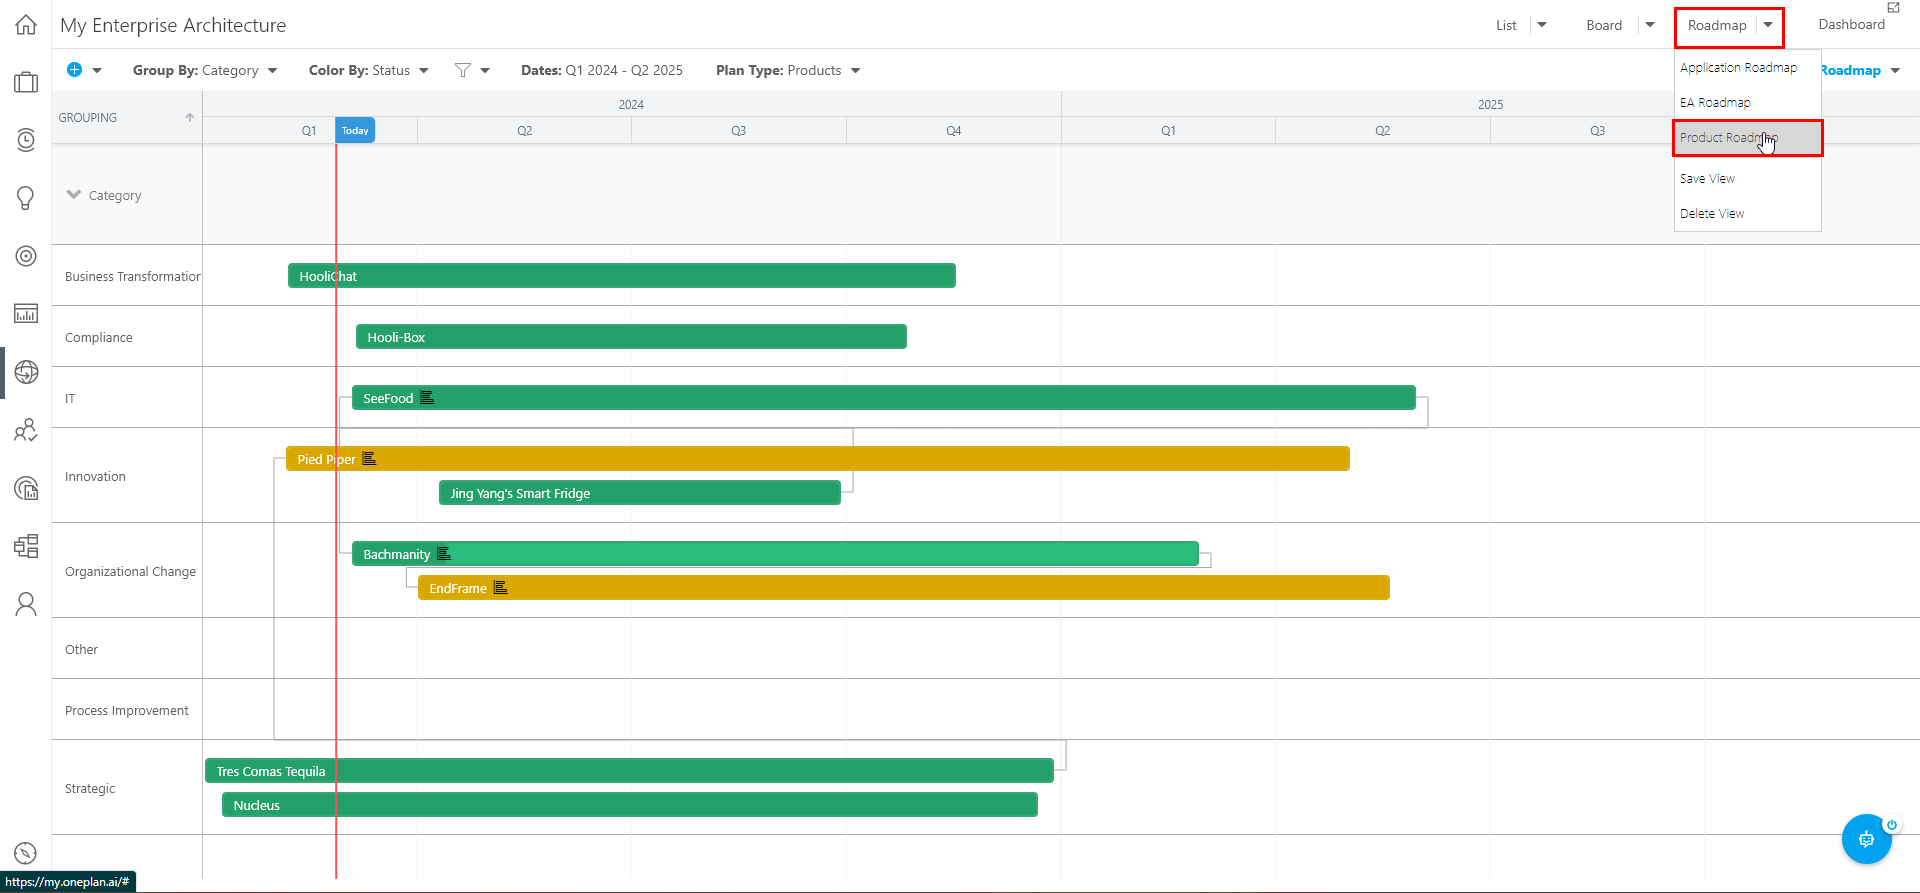Click the task list icon on EndFrame bar
1920x893 pixels.
coord(501,588)
